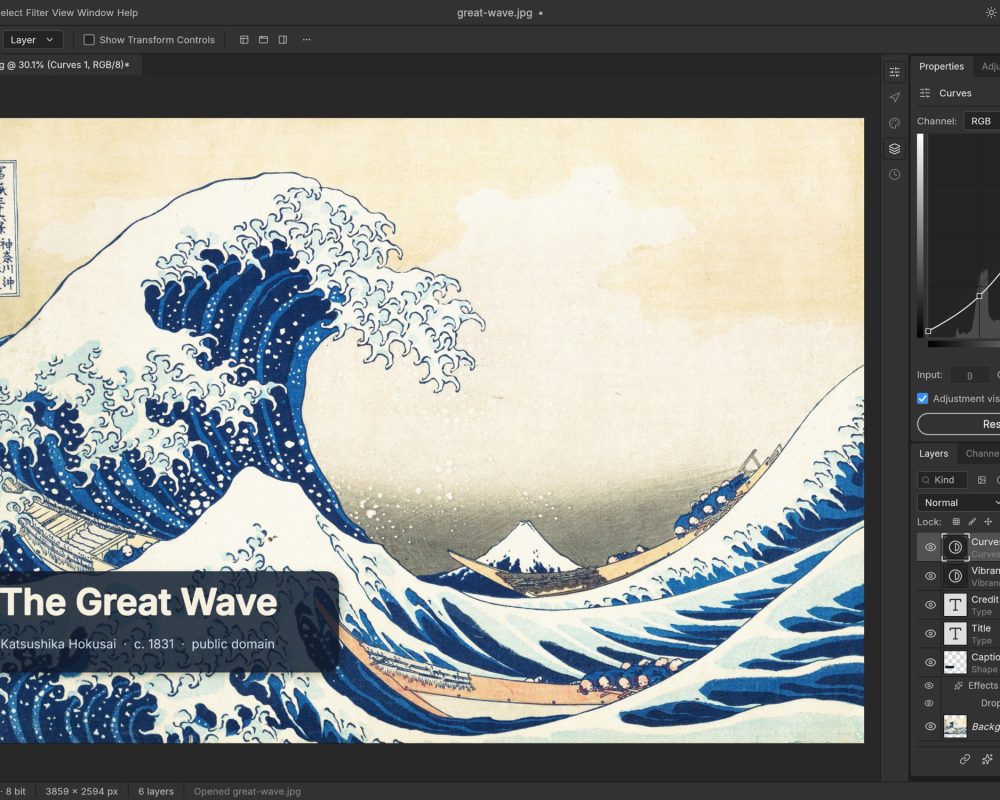Select the Caption shape layer thumbnail
This screenshot has height=800, width=1000.
point(955,662)
